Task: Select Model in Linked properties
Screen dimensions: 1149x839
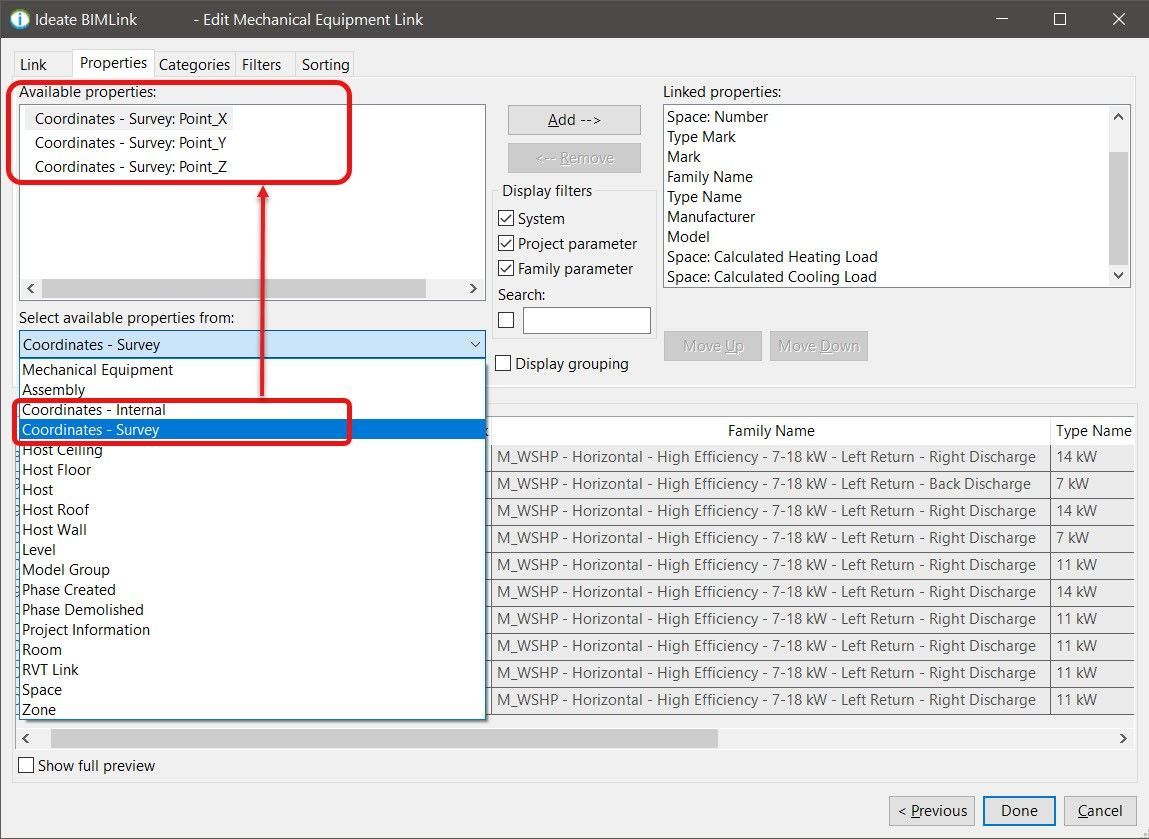Action: (x=688, y=237)
